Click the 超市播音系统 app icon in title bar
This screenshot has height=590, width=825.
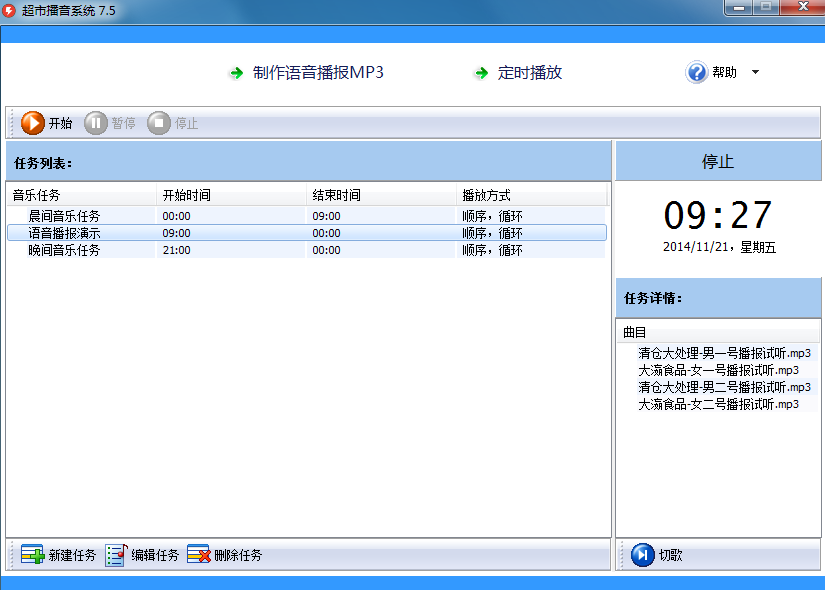9,11
